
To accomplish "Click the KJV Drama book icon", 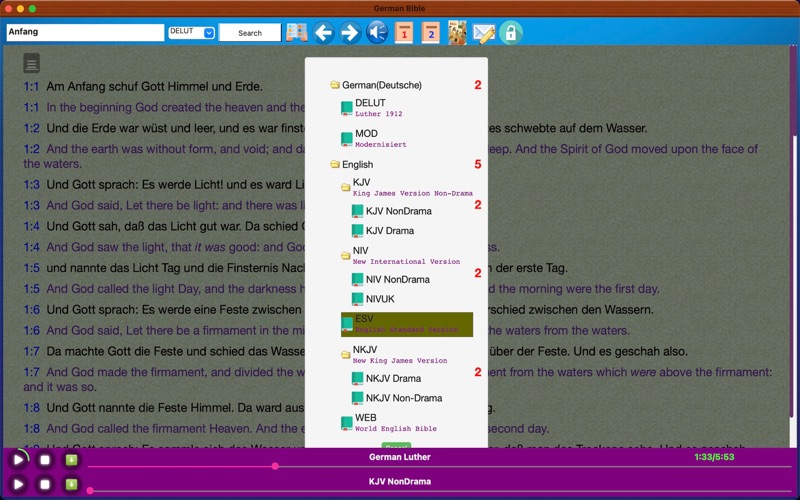I will tap(357, 231).
